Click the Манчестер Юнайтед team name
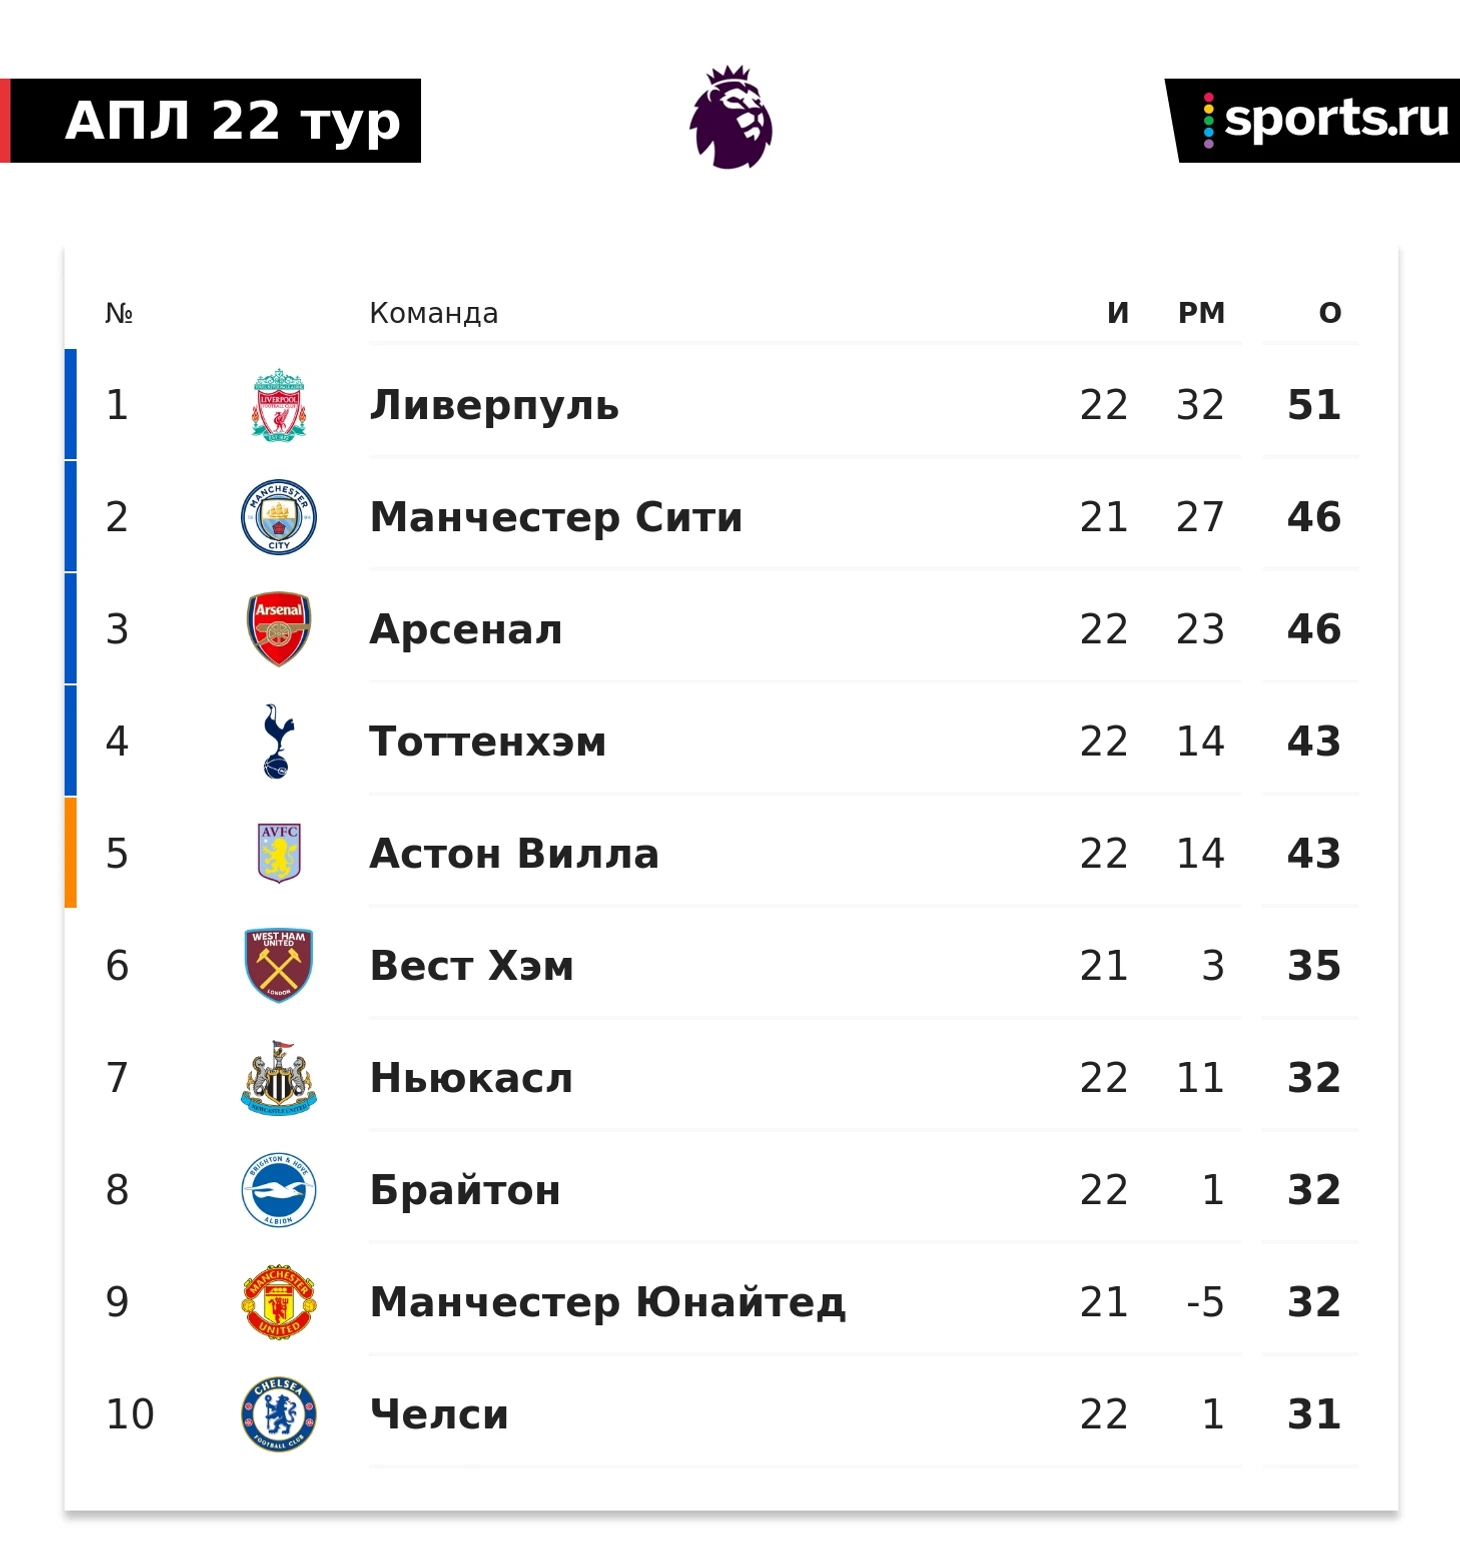 point(607,1302)
